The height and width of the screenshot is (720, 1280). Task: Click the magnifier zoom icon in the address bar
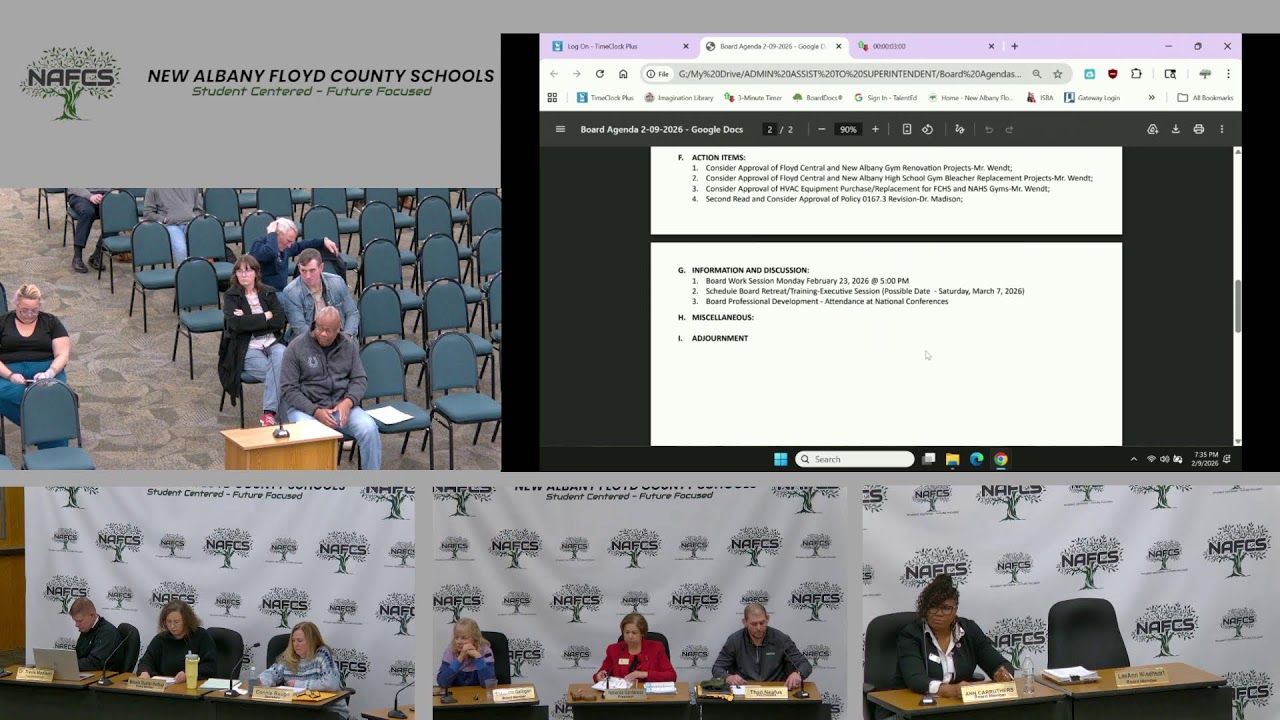[x=1036, y=74]
